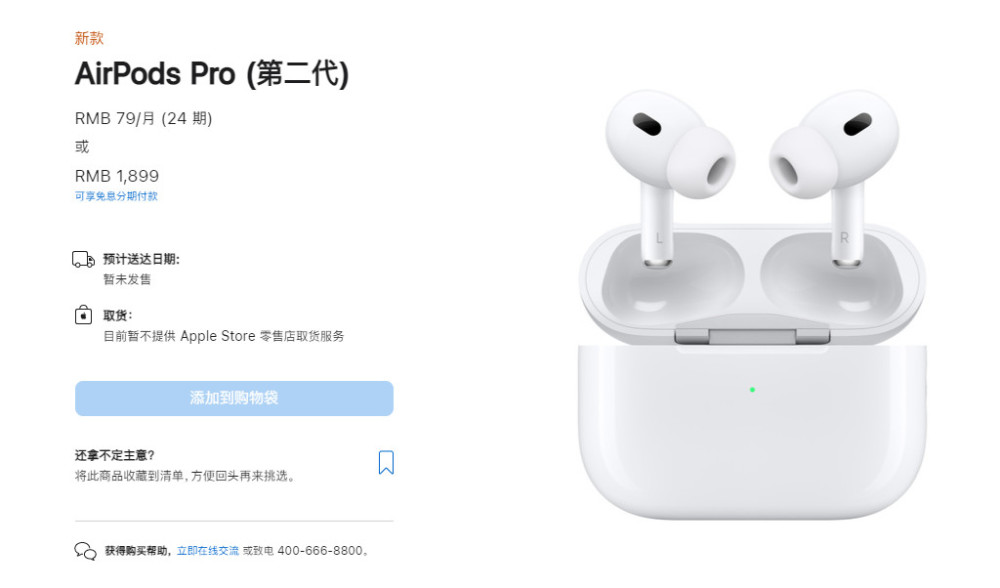The height and width of the screenshot is (588, 1000).
Task: Click the 暂未发售 availability text
Action: (x=127, y=279)
